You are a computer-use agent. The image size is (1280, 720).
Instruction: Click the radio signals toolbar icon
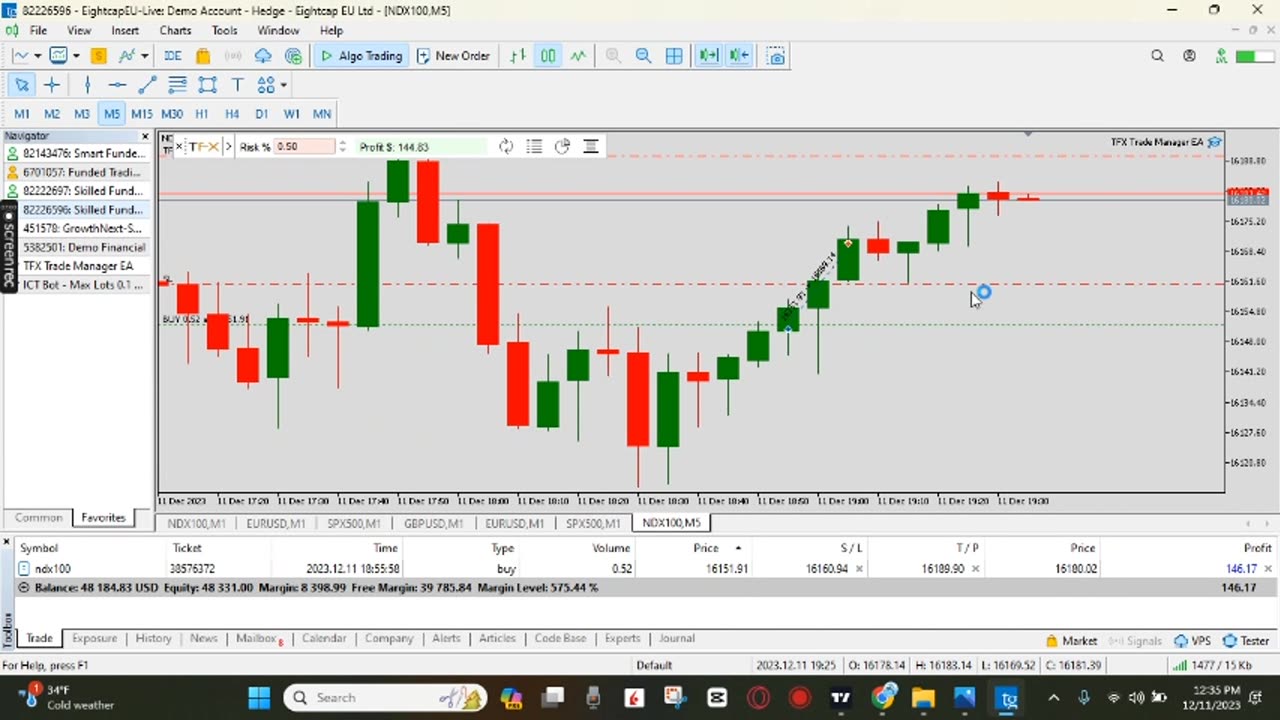233,56
